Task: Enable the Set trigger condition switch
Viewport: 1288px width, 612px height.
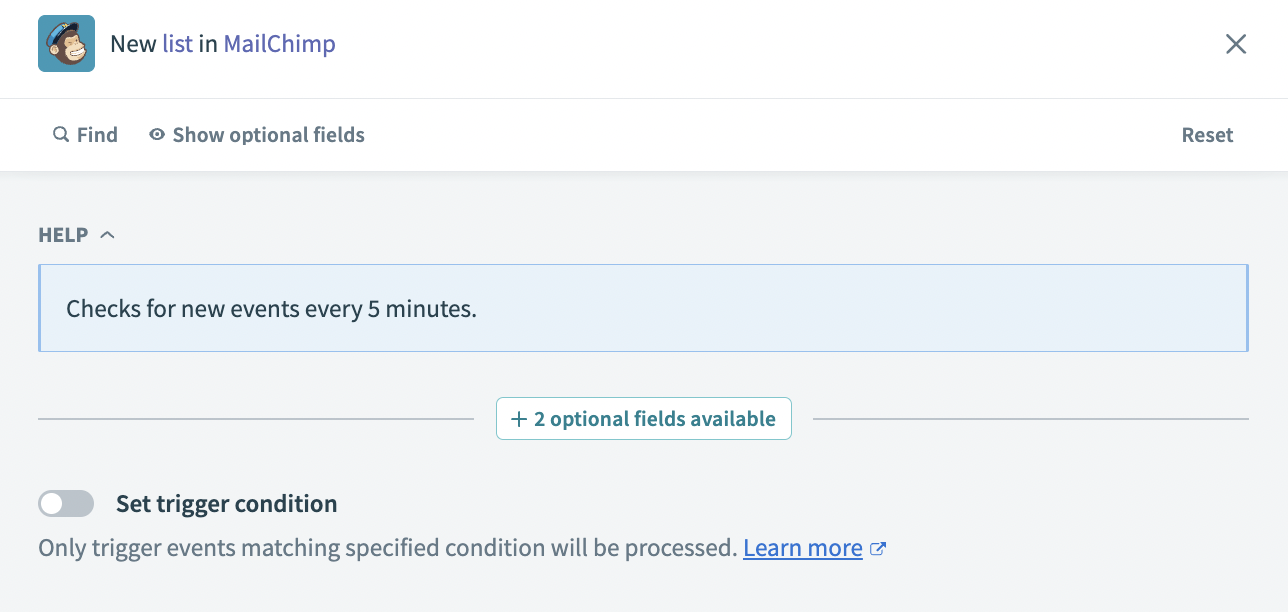Action: pos(66,504)
